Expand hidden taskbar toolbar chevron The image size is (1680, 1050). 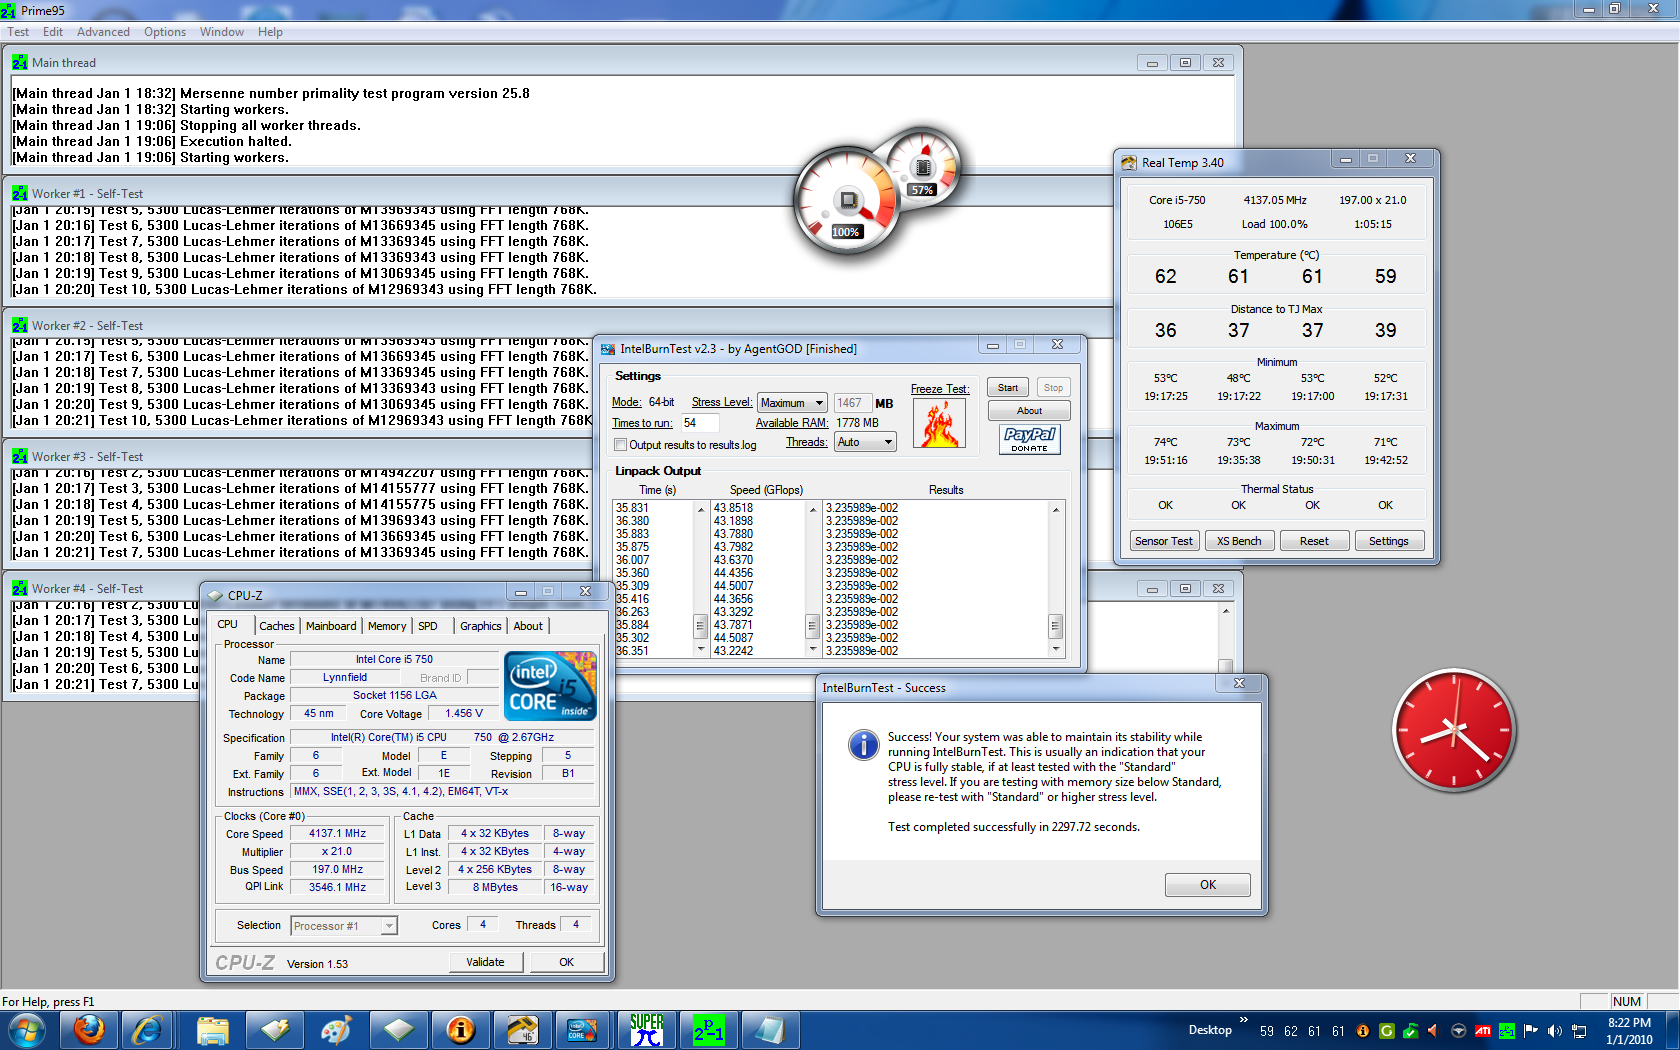point(1244,1021)
